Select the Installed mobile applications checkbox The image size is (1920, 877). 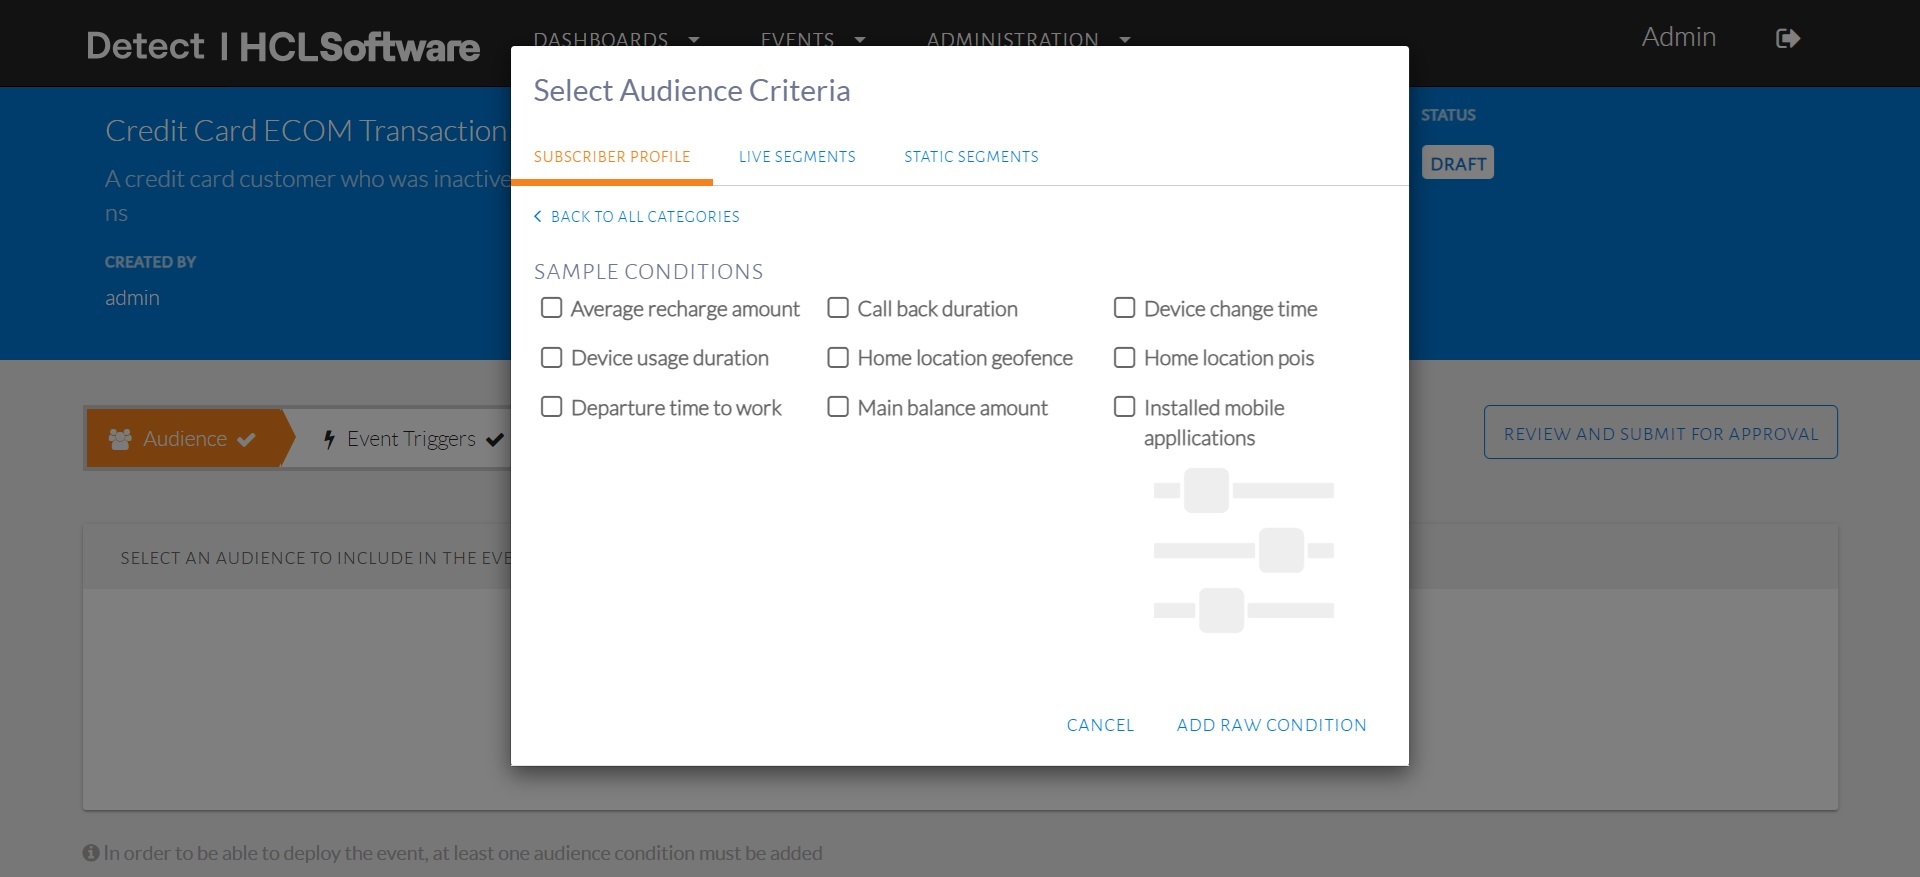click(1125, 407)
